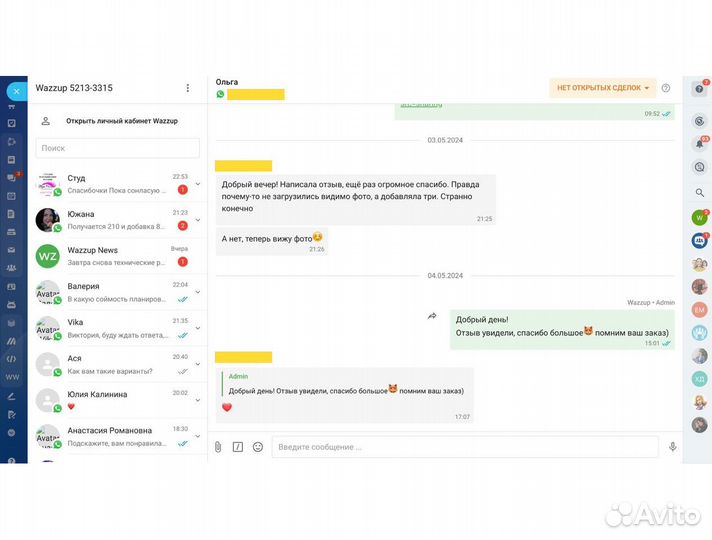This screenshot has height=540, width=712.
Task: Open the message templates slash icon
Action: click(238, 447)
